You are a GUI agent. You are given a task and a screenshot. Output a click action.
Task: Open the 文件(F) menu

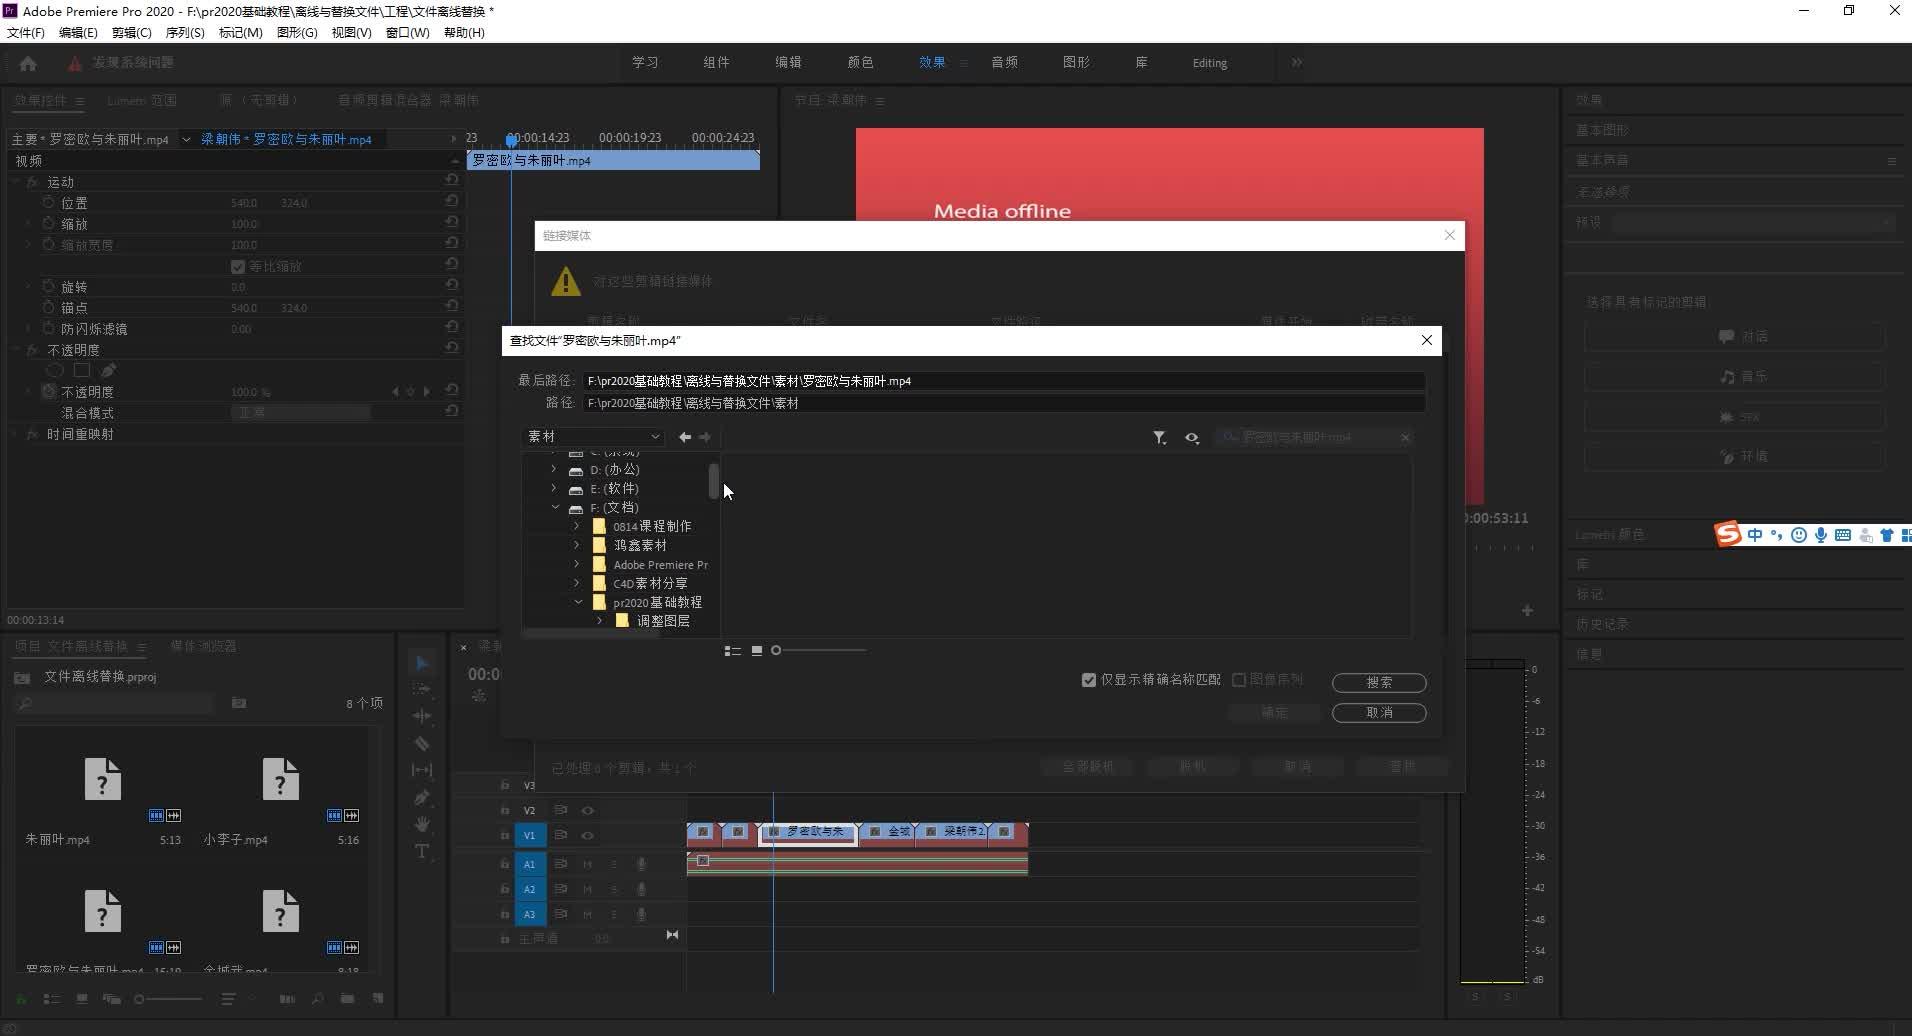[26, 33]
